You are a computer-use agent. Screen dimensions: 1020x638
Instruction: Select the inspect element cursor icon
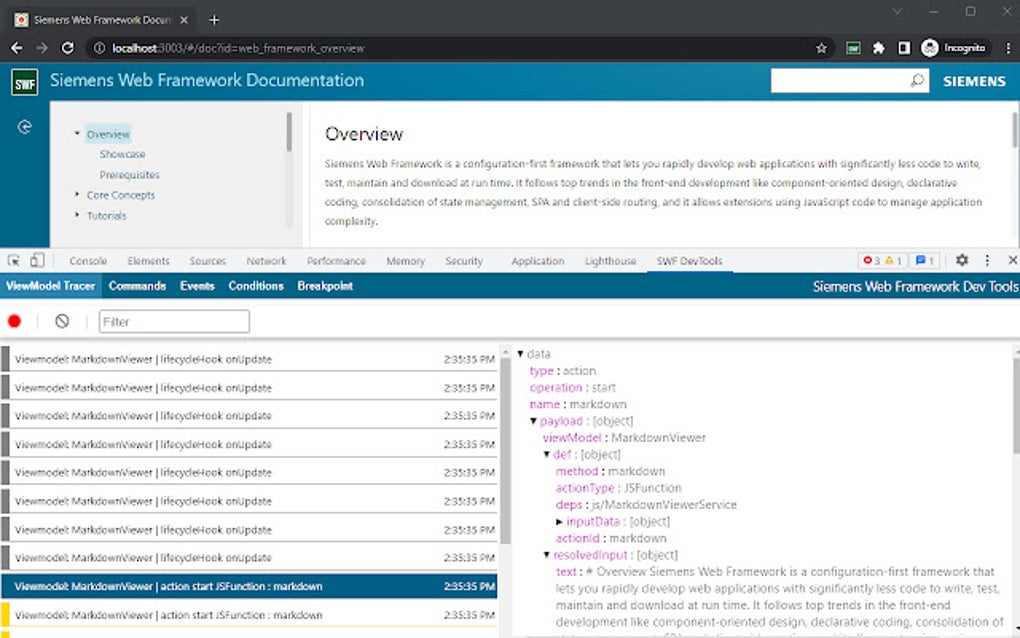11,260
